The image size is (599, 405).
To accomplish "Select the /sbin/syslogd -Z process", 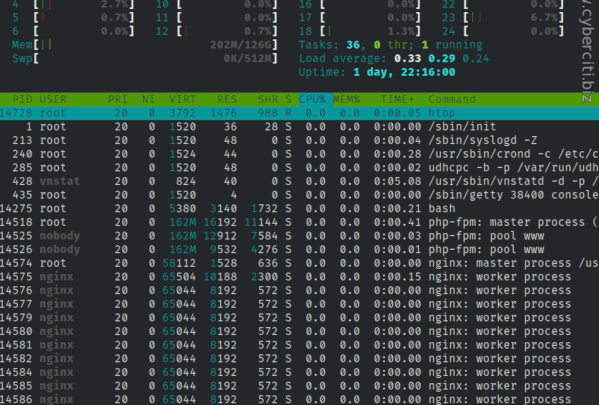I will pos(300,141).
